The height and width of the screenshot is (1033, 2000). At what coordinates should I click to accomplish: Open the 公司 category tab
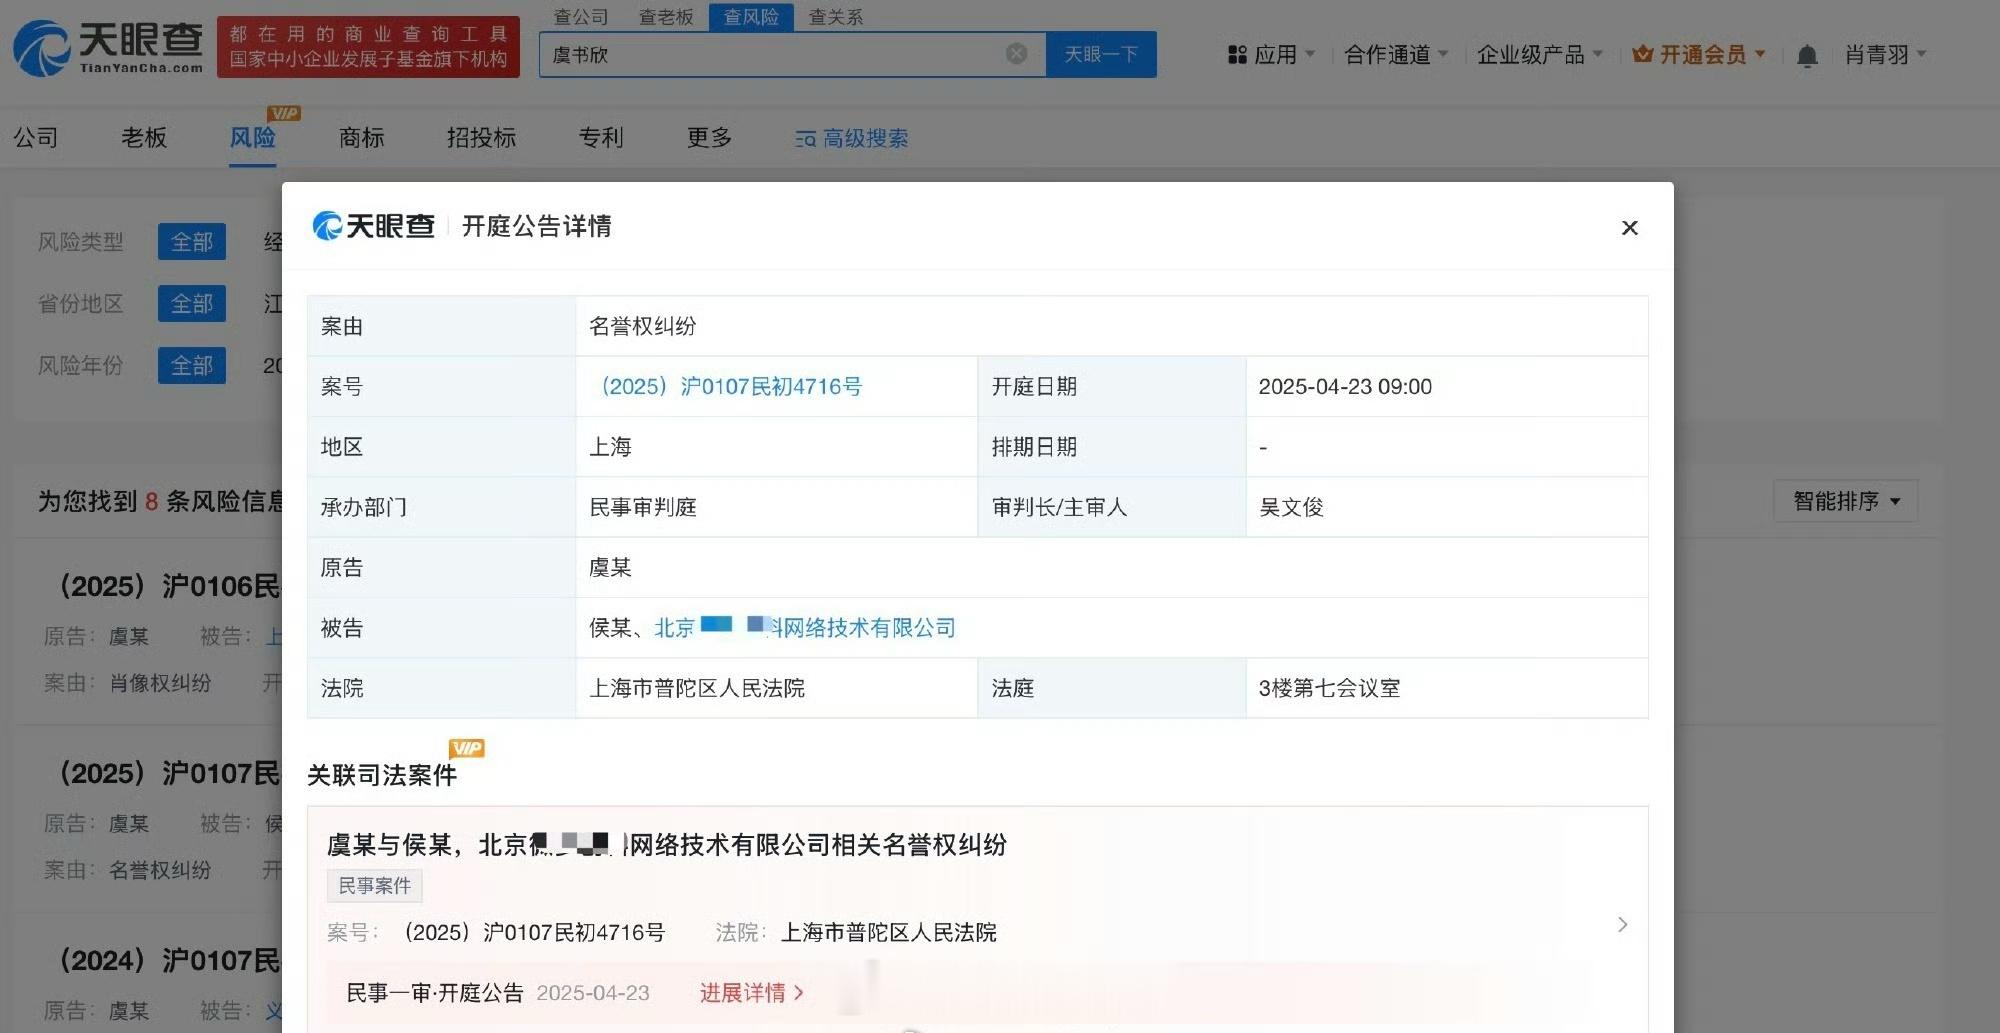pos(36,138)
